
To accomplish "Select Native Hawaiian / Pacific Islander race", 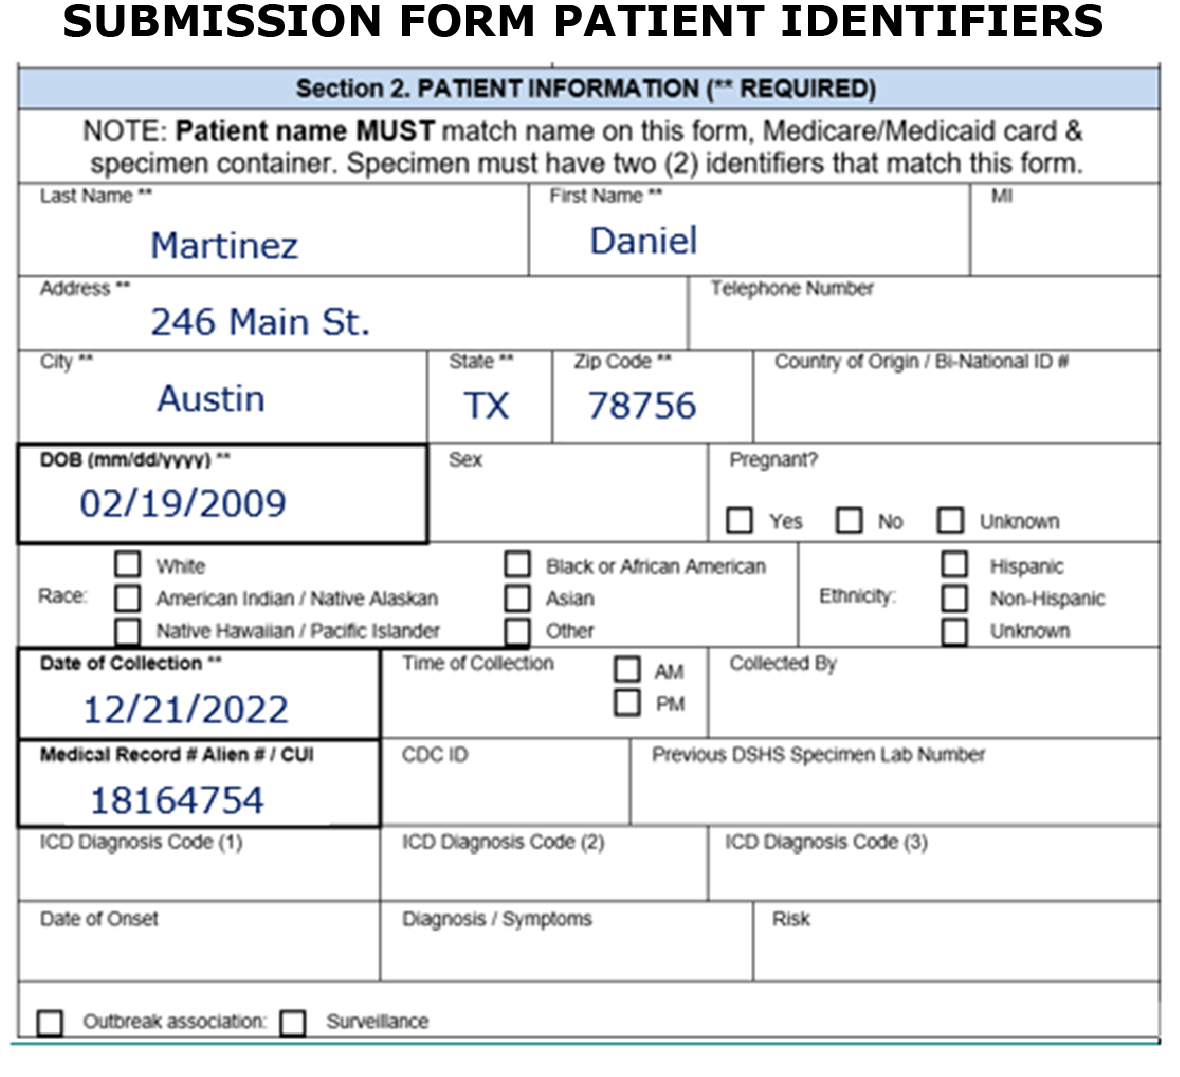I will [128, 630].
